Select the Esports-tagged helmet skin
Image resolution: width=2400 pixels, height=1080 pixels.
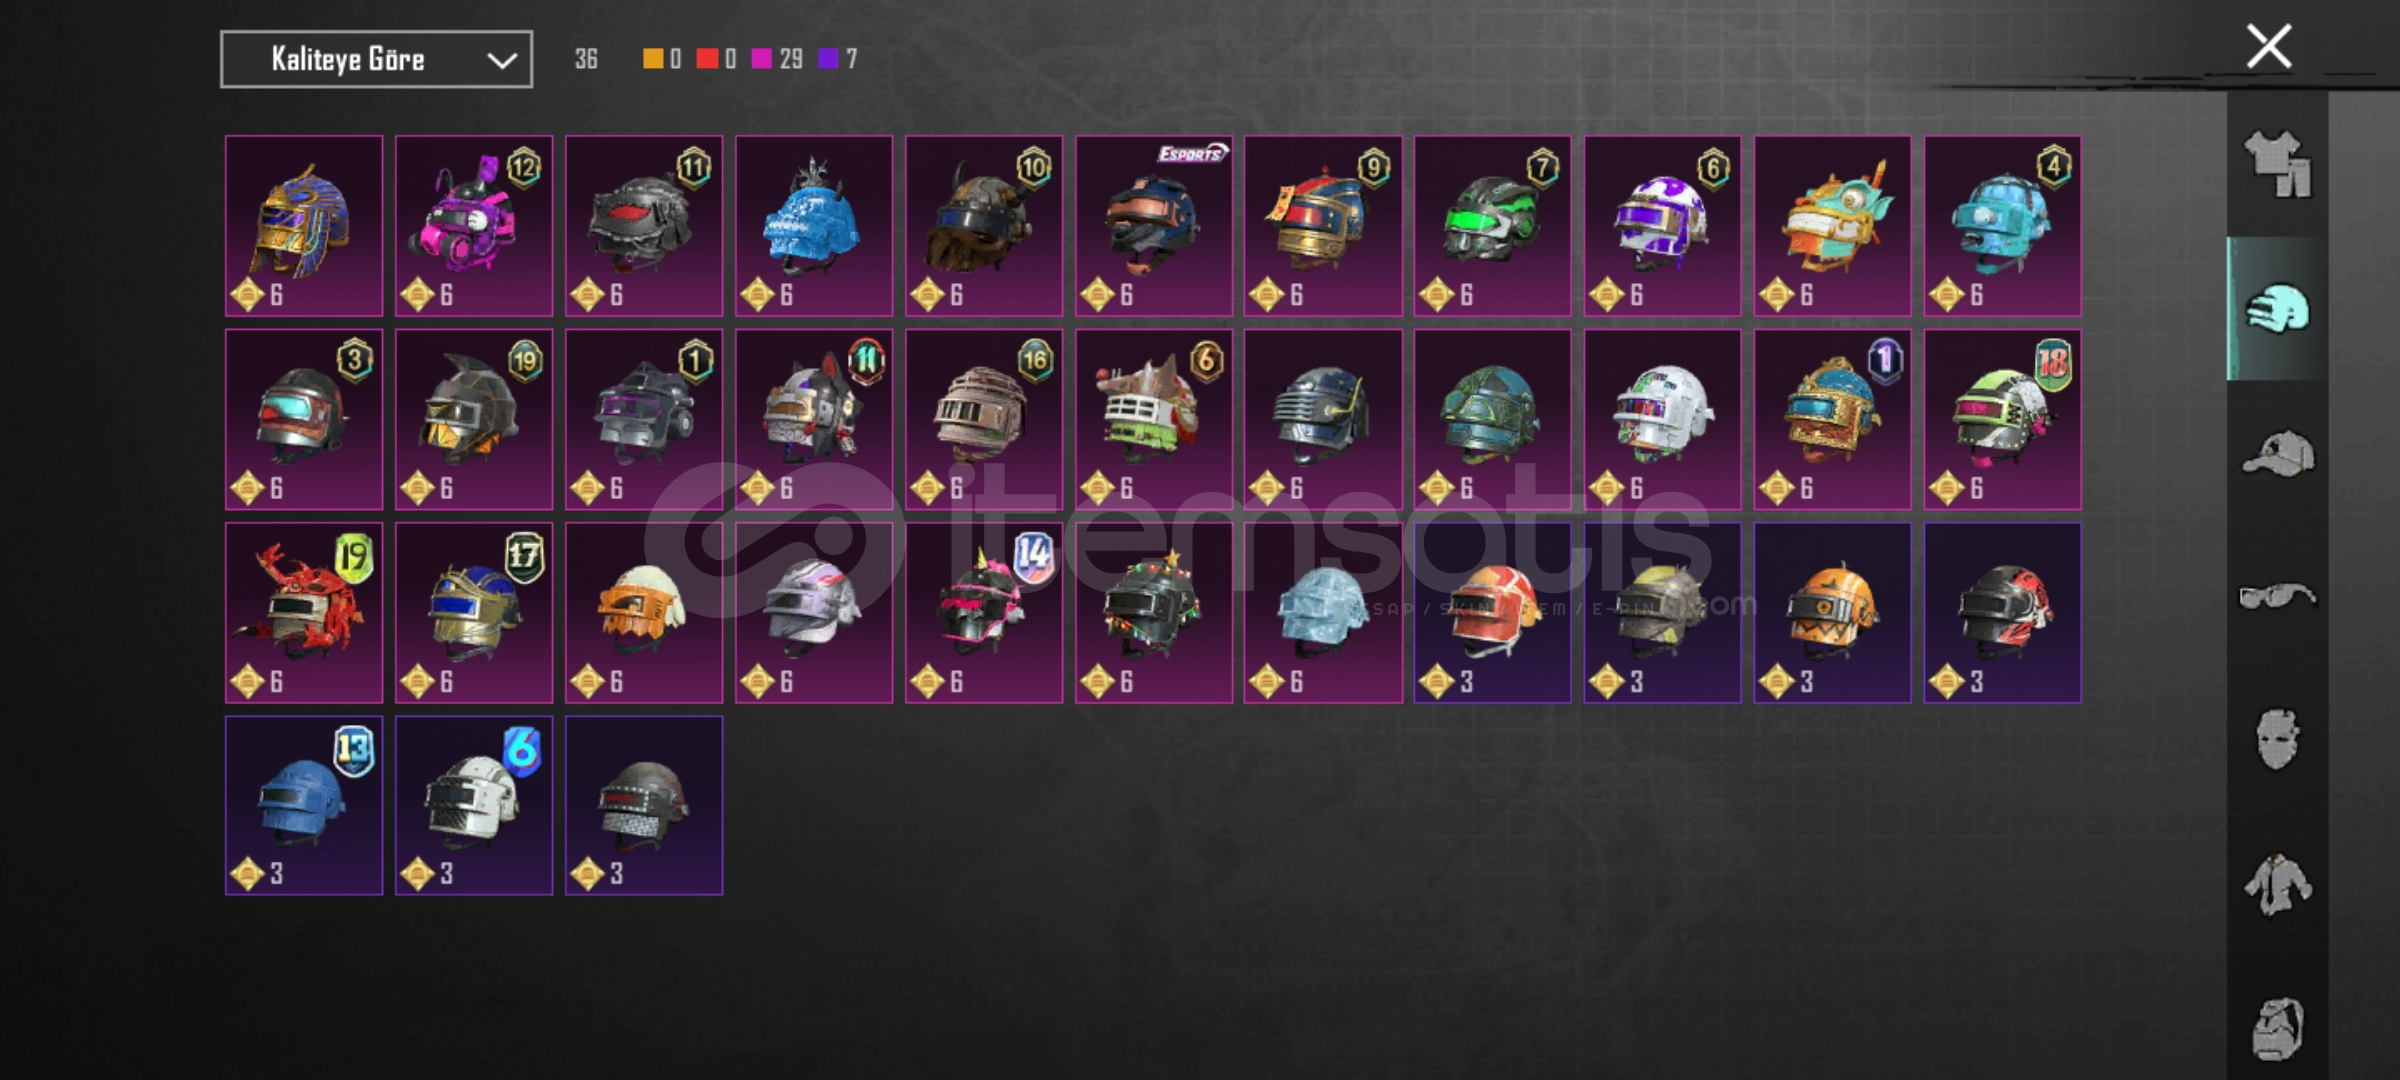(x=1154, y=226)
